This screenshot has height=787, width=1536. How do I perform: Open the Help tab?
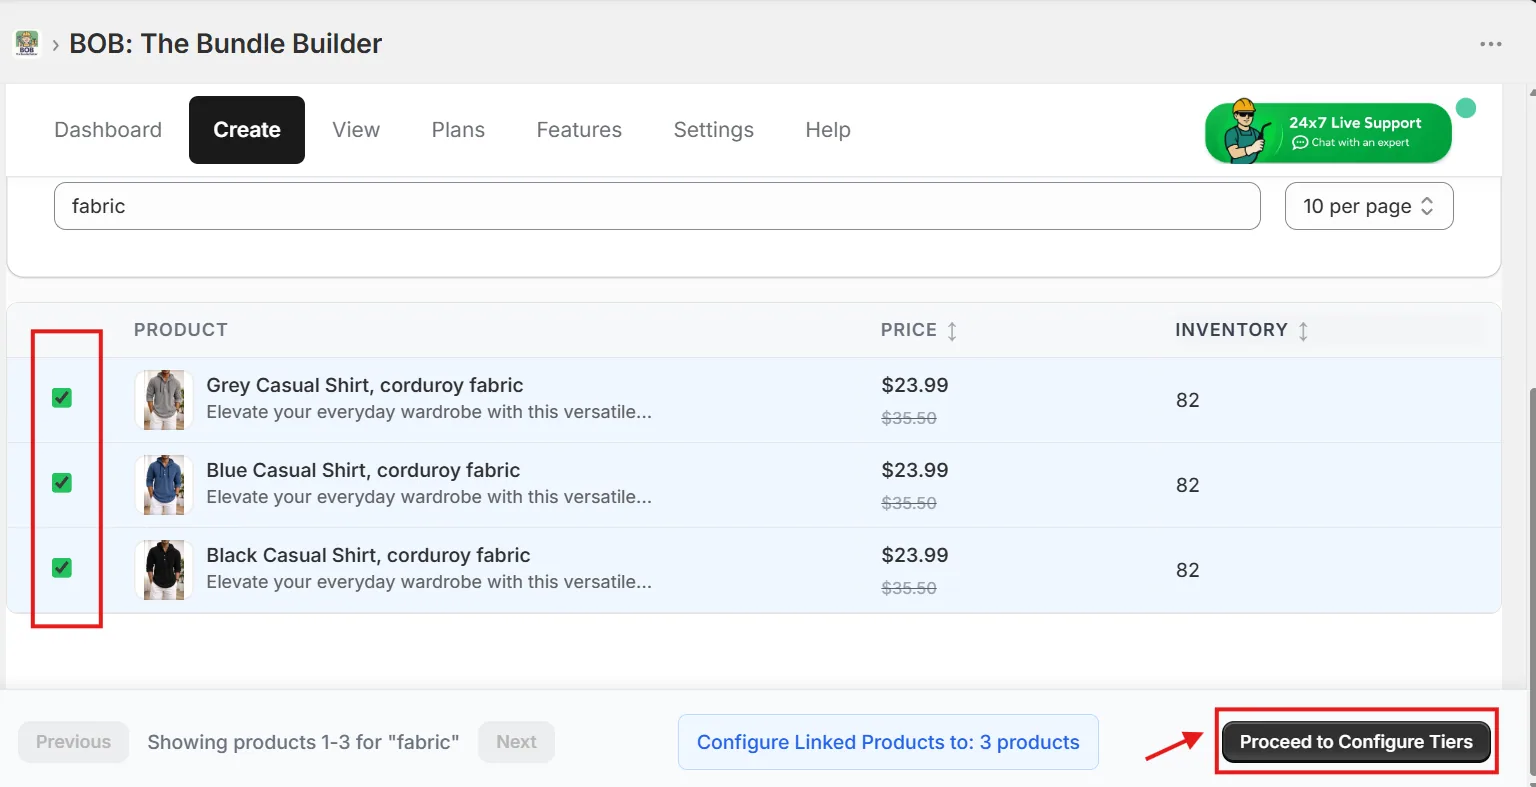click(x=828, y=130)
